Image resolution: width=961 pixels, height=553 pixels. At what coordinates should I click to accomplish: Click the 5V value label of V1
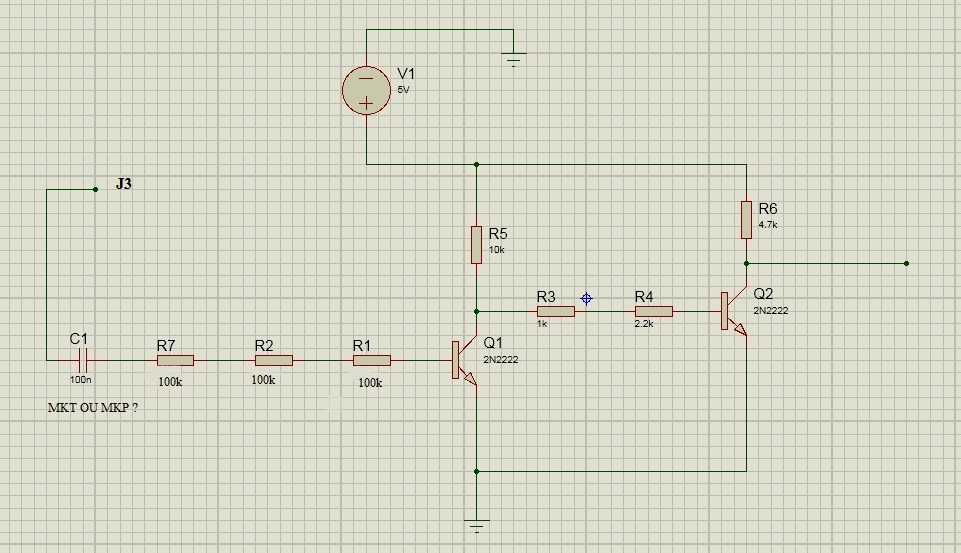[403, 90]
